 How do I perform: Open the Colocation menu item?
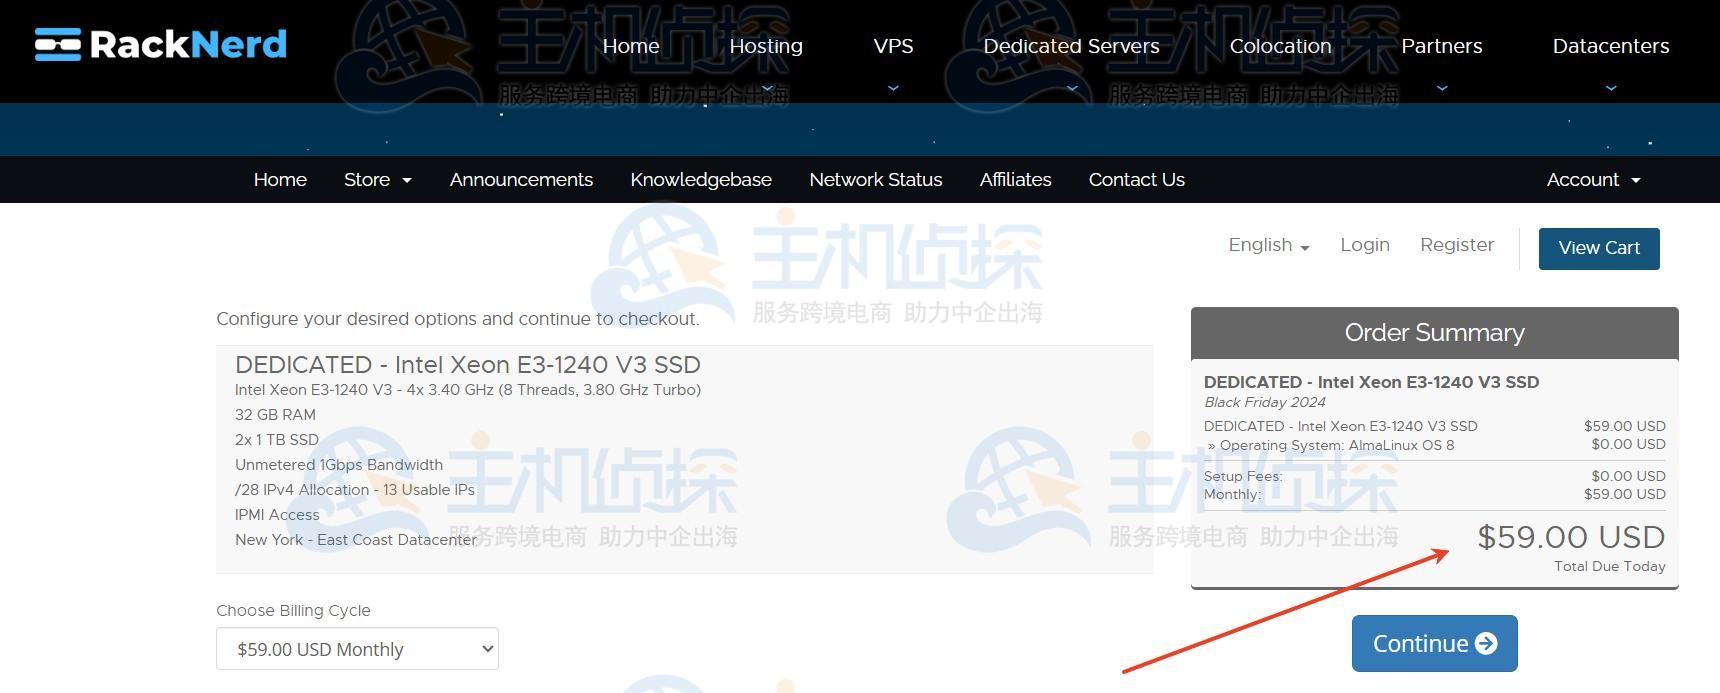click(1280, 46)
